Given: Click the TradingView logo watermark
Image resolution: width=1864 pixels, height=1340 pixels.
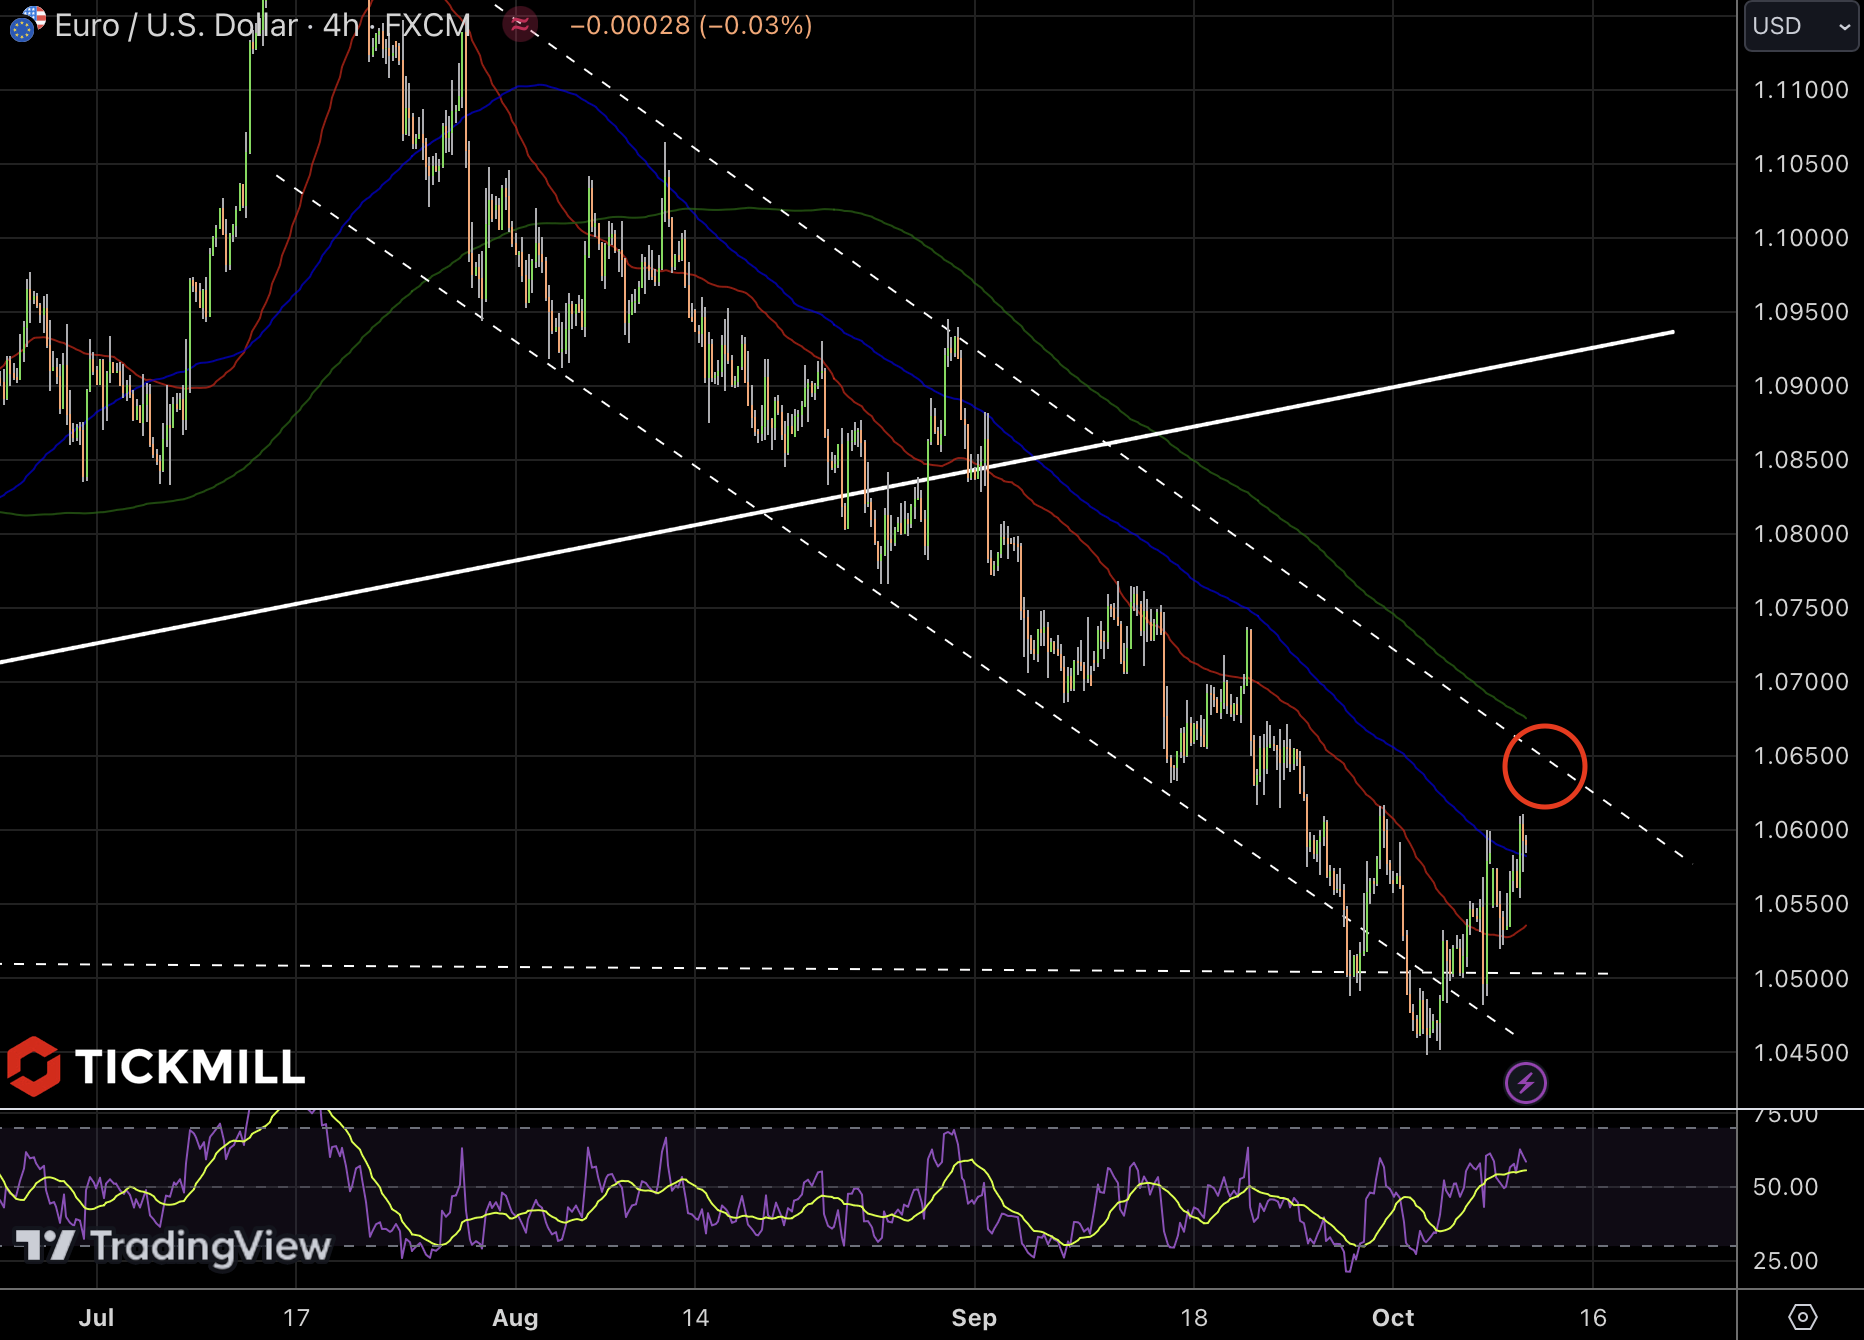Looking at the screenshot, I should (173, 1246).
